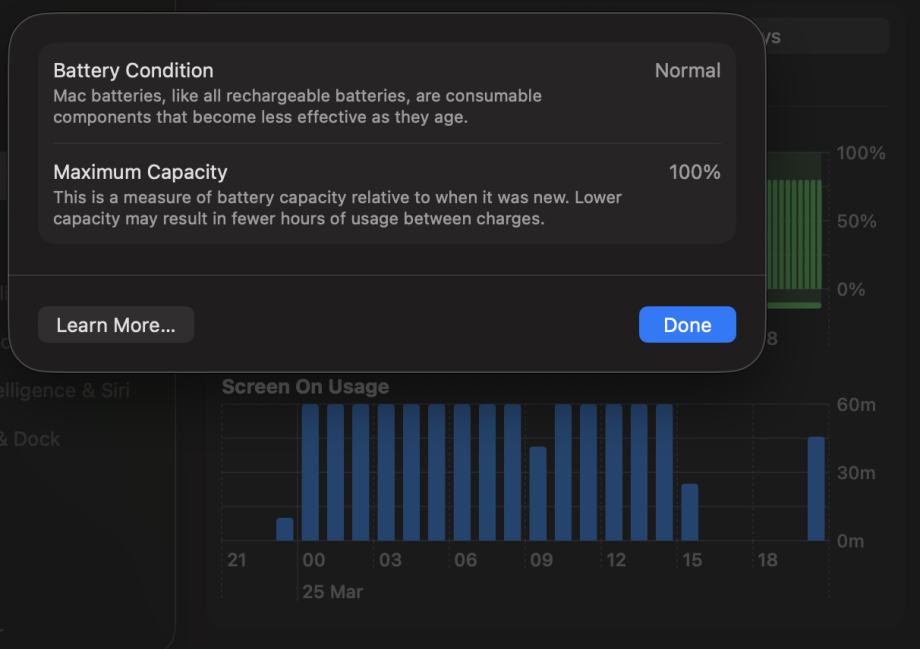Click the 60m axis label

tap(855, 405)
